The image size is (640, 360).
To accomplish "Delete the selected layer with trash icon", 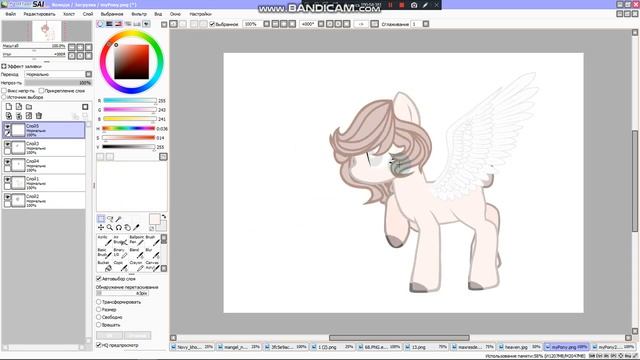I will pyautogui.click(x=39, y=116).
